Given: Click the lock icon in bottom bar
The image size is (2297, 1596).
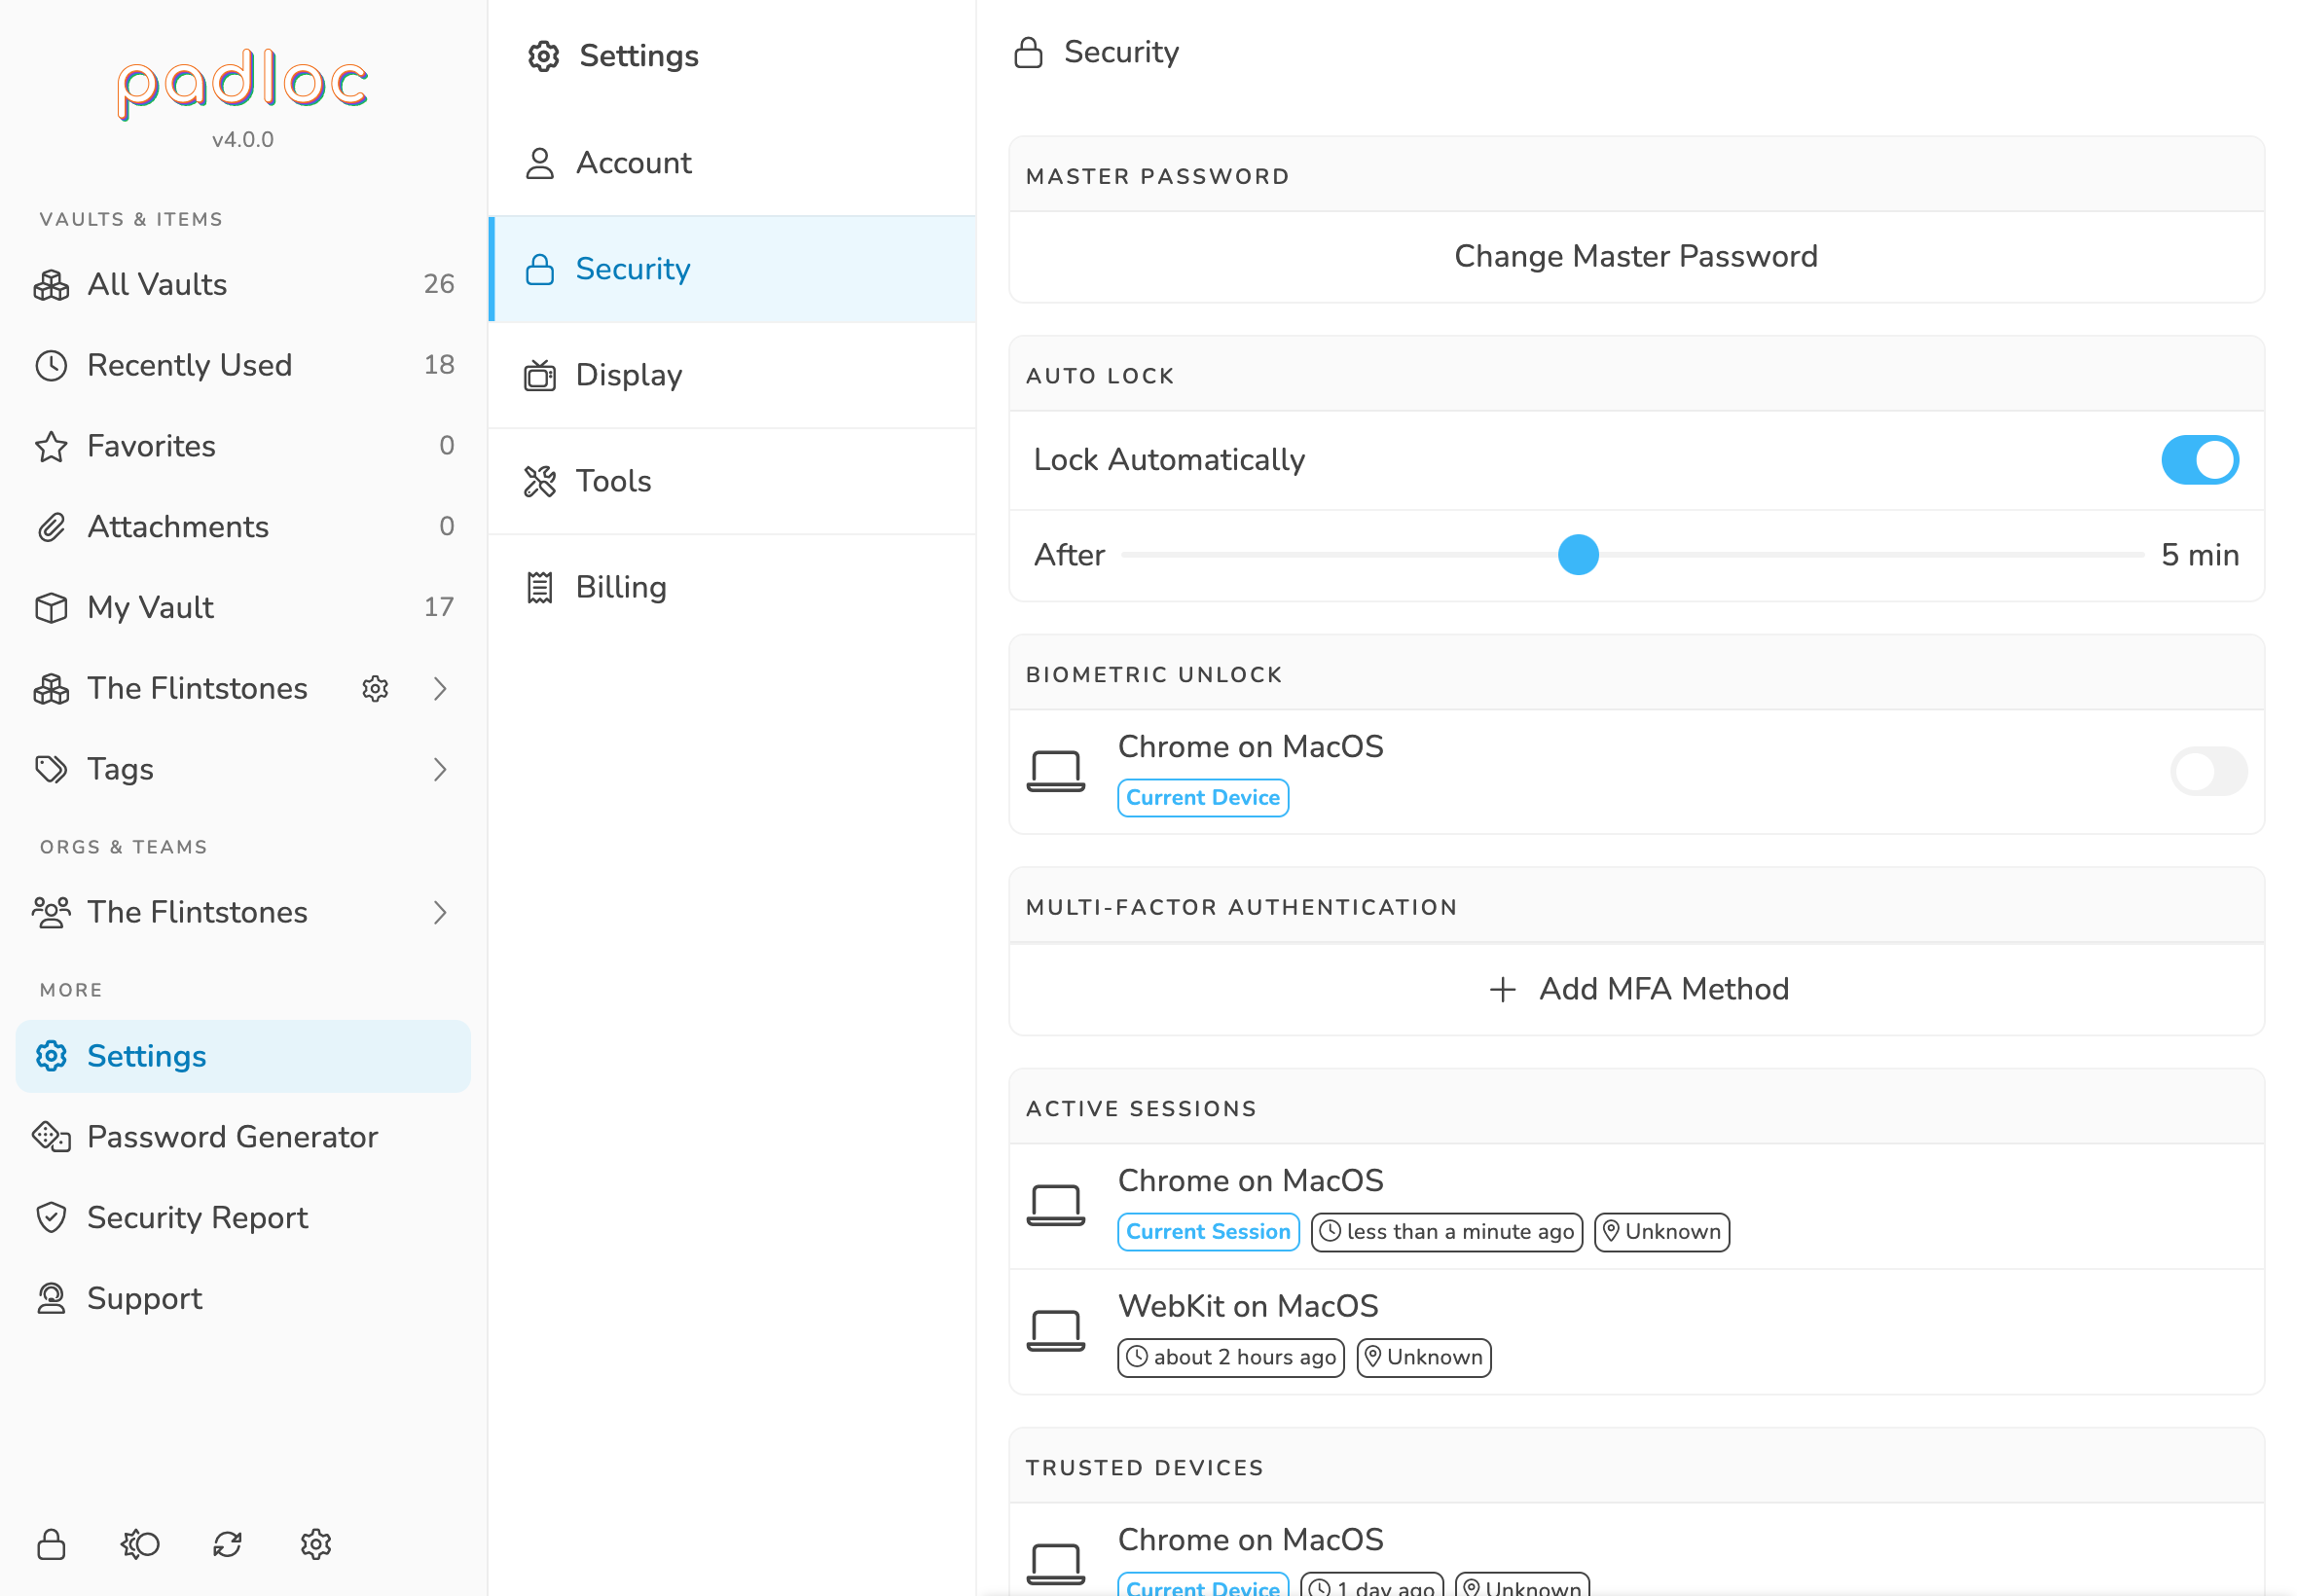Looking at the screenshot, I should coord(51,1544).
